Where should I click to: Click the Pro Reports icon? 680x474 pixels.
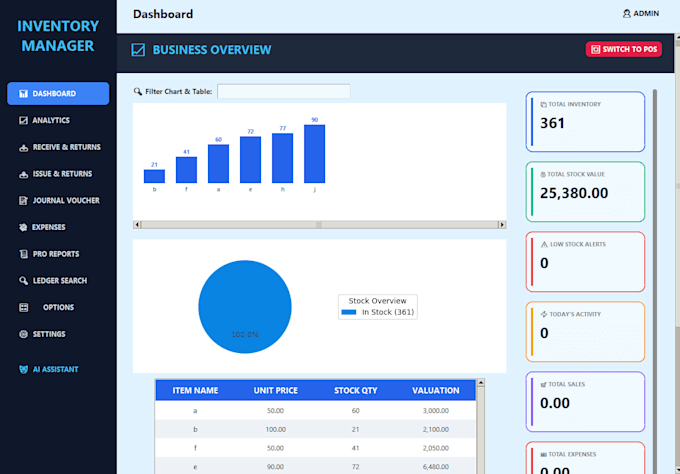click(x=23, y=254)
